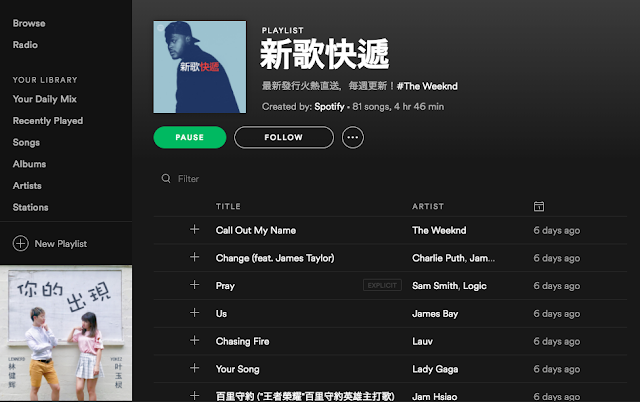
Task: Pause the playlist with green button
Action: pyautogui.click(x=190, y=138)
